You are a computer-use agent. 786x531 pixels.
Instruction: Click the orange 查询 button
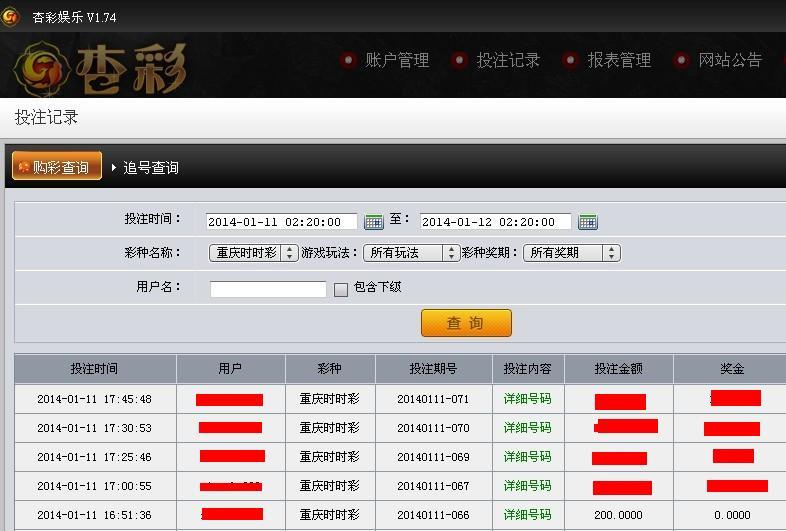click(466, 323)
